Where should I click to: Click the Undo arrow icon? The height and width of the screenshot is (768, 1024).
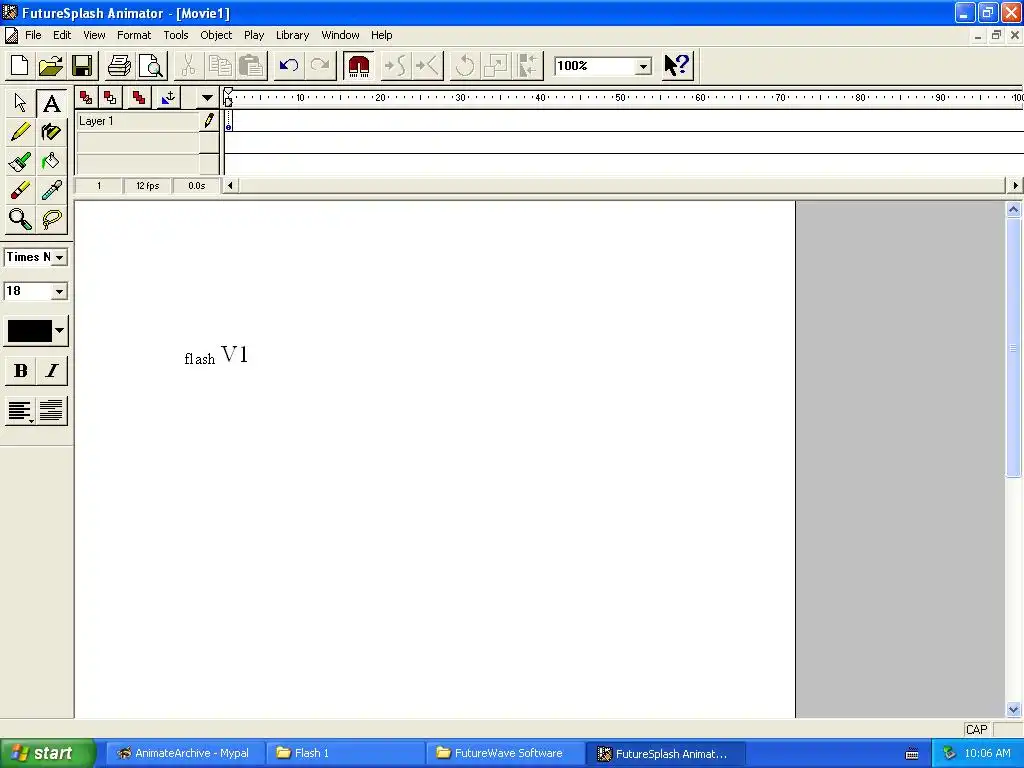tap(289, 65)
